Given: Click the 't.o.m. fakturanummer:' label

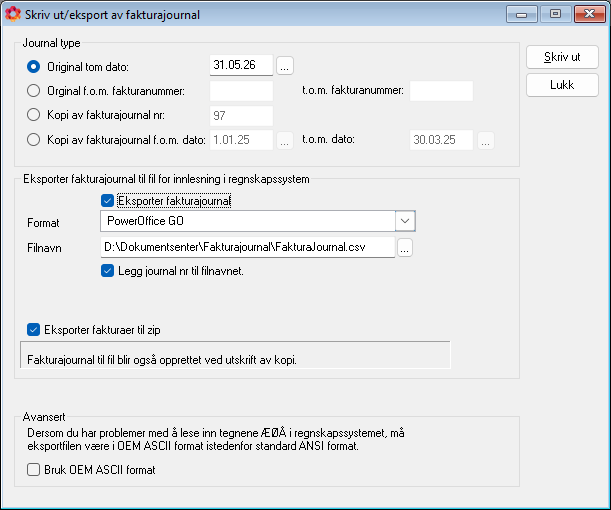Looking at the screenshot, I should point(353,90).
